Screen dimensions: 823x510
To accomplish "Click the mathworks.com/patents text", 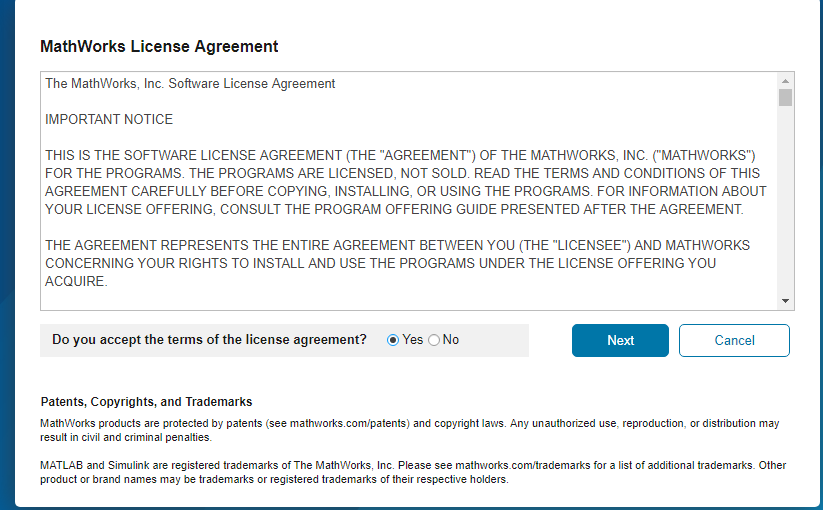I will (x=349, y=423).
